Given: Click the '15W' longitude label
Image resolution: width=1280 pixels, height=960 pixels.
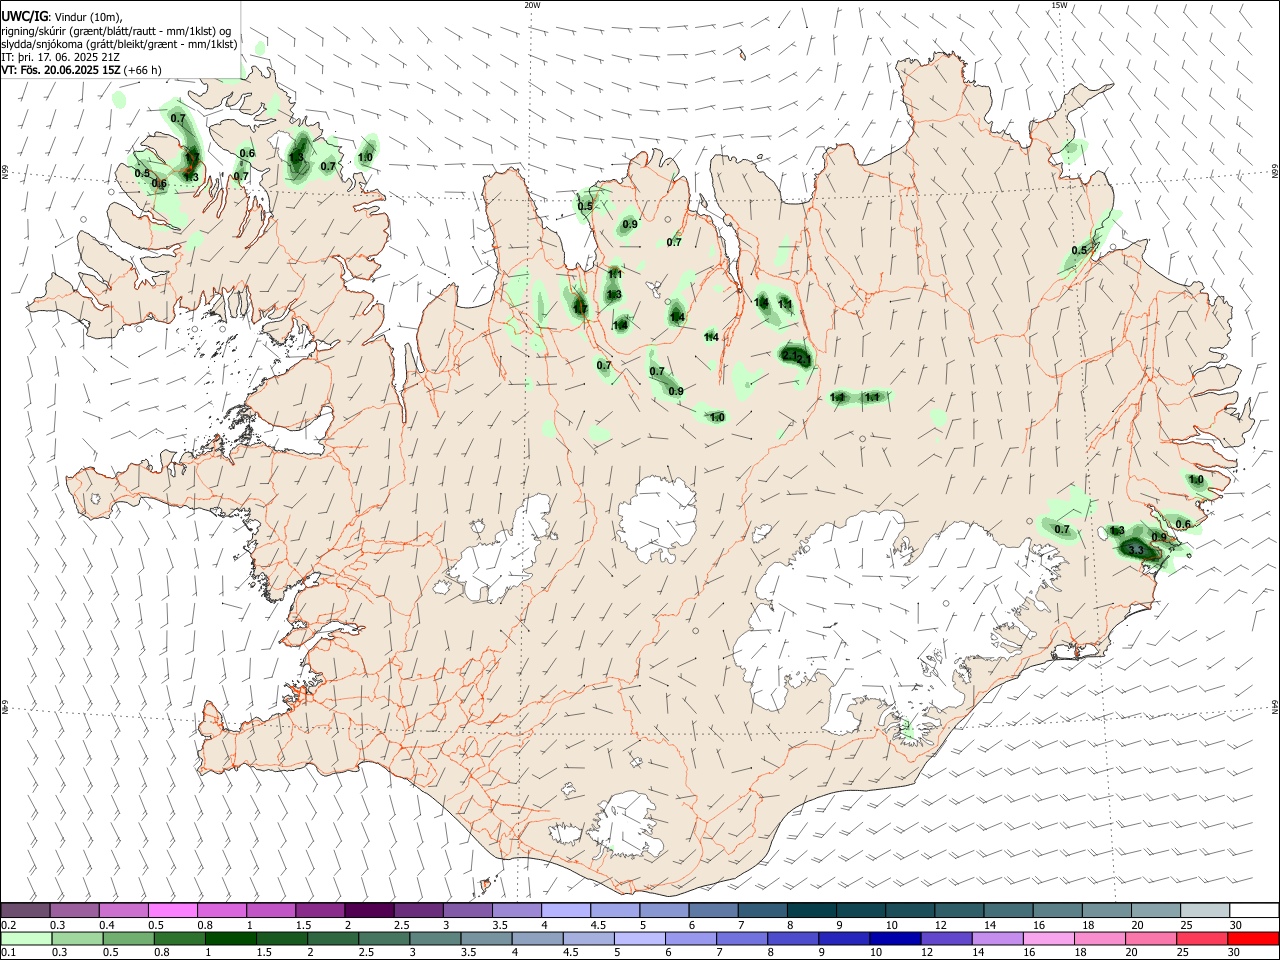Looking at the screenshot, I should [1059, 5].
